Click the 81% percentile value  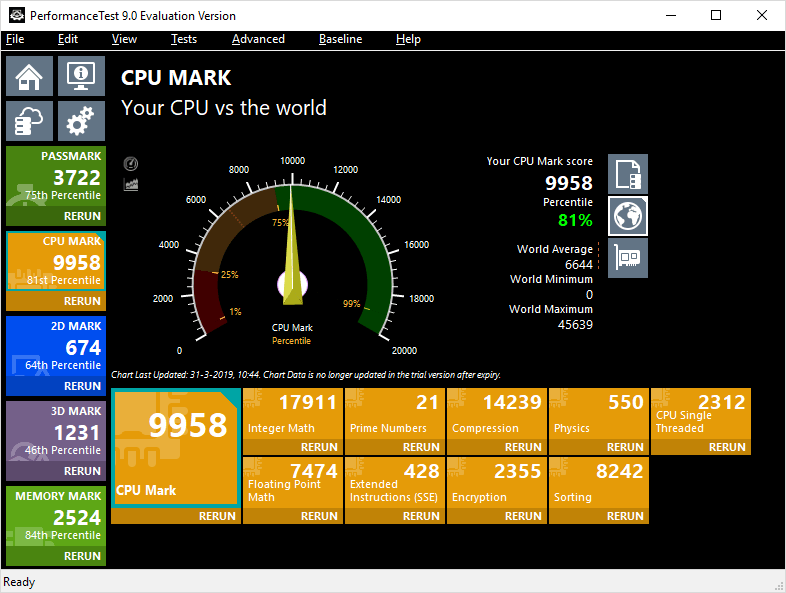(x=575, y=220)
